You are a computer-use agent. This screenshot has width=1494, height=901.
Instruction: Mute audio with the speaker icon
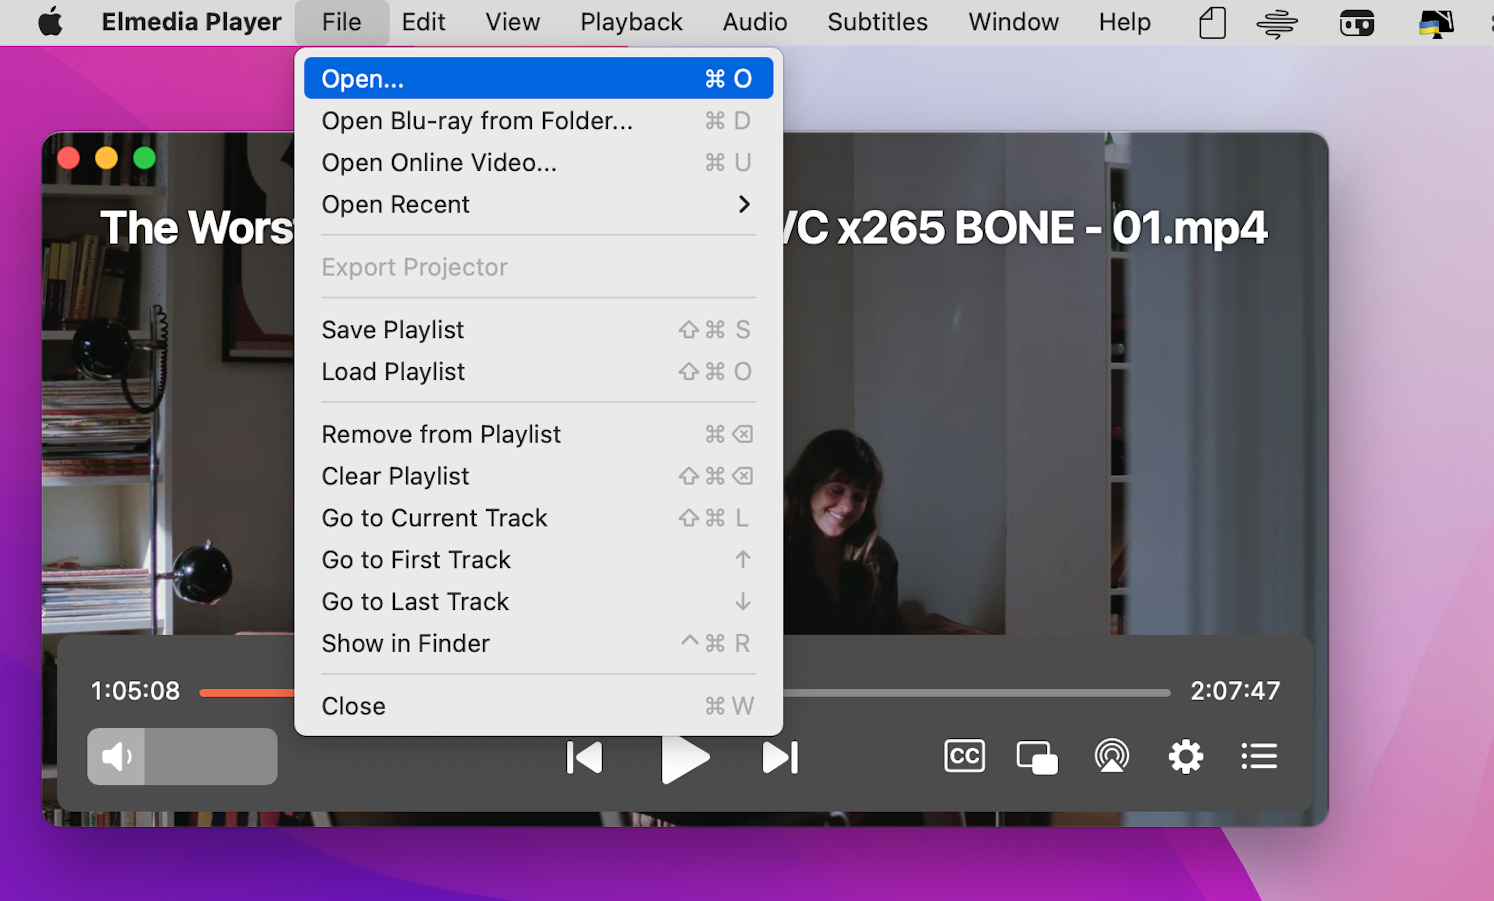click(x=117, y=757)
